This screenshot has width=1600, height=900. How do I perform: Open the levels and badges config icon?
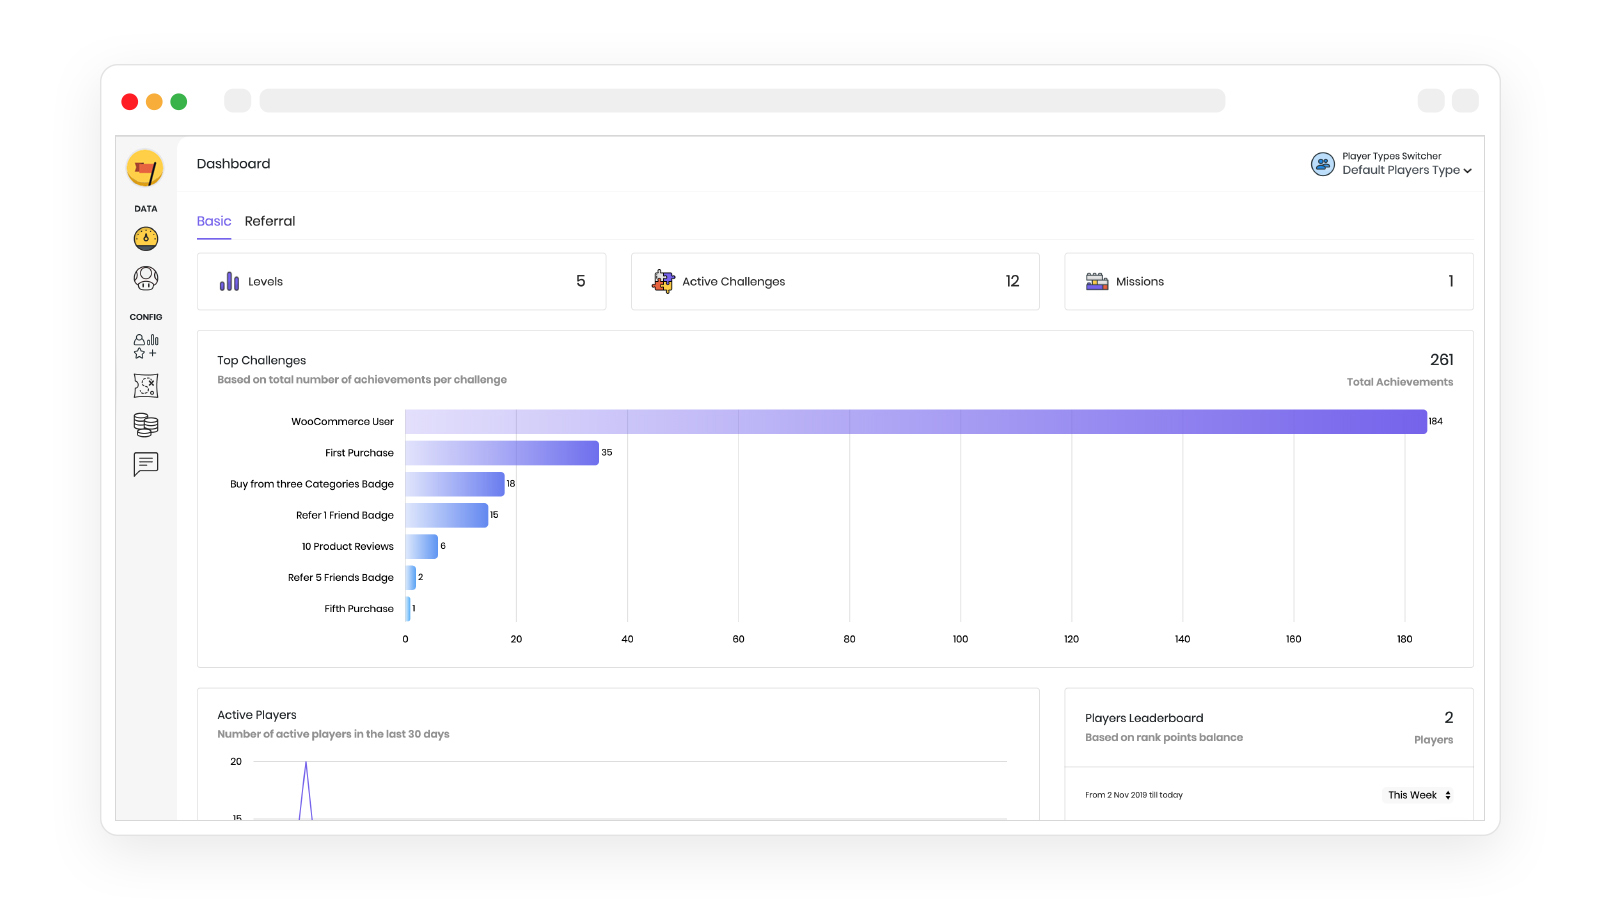point(146,346)
